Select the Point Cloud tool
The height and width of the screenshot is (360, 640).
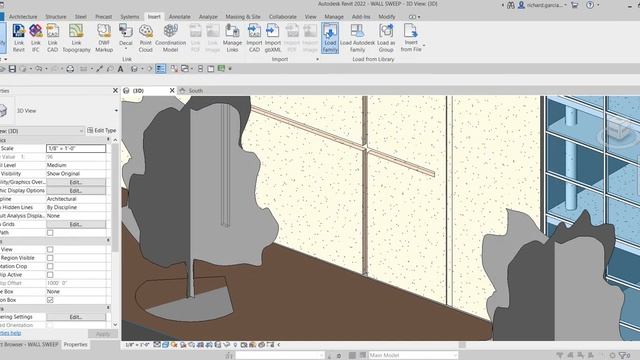pyautogui.click(x=145, y=38)
